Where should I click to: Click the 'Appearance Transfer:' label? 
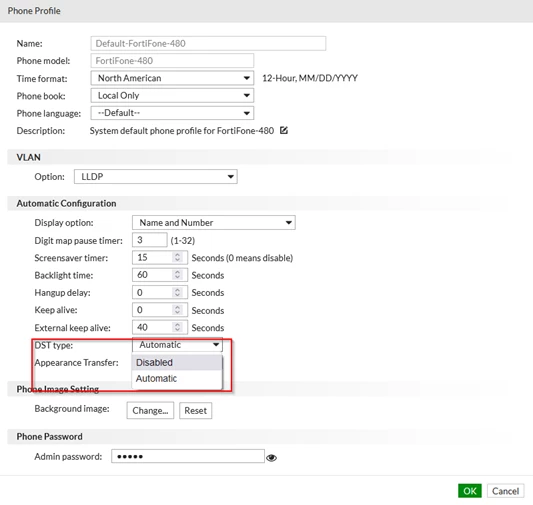76,363
